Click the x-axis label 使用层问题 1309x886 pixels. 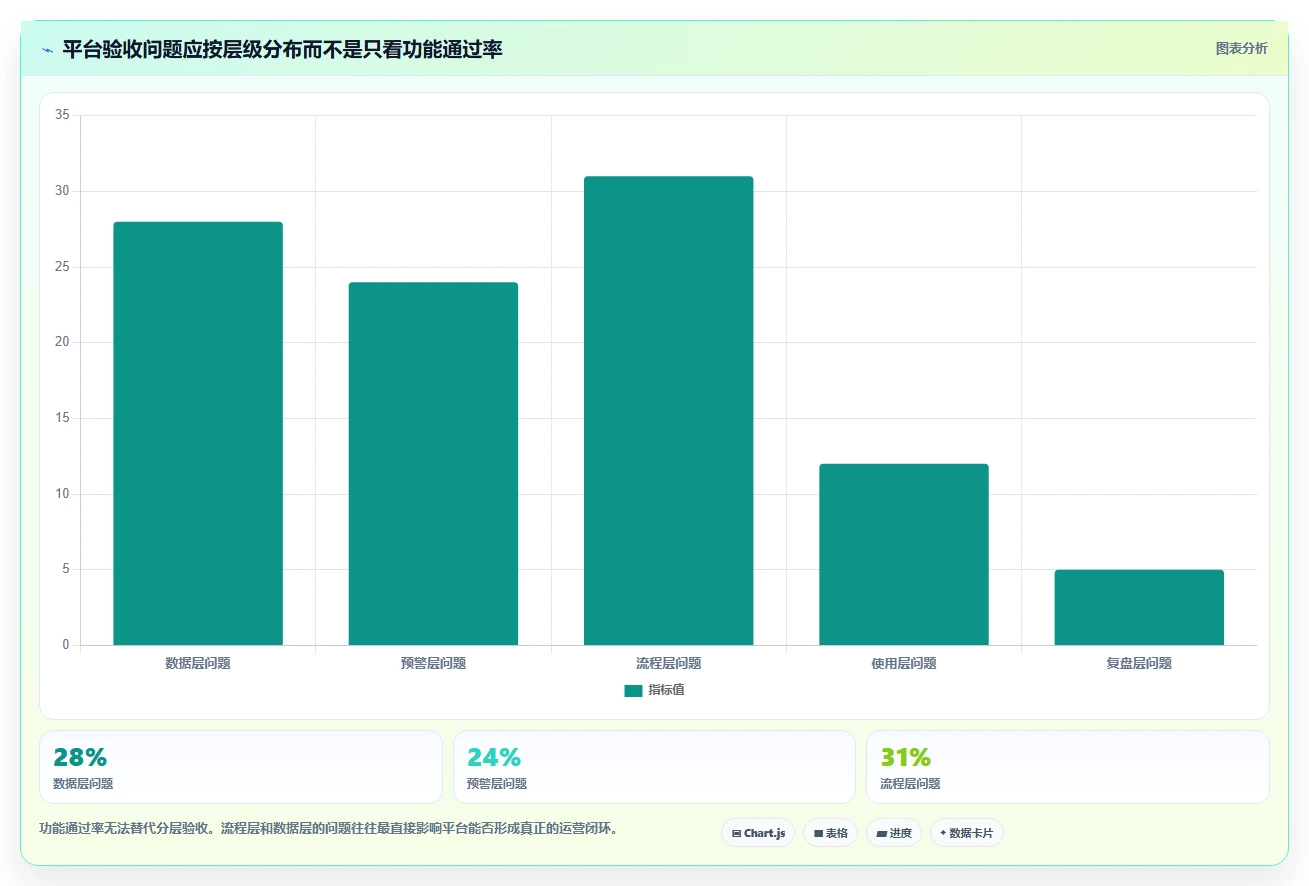click(x=904, y=663)
